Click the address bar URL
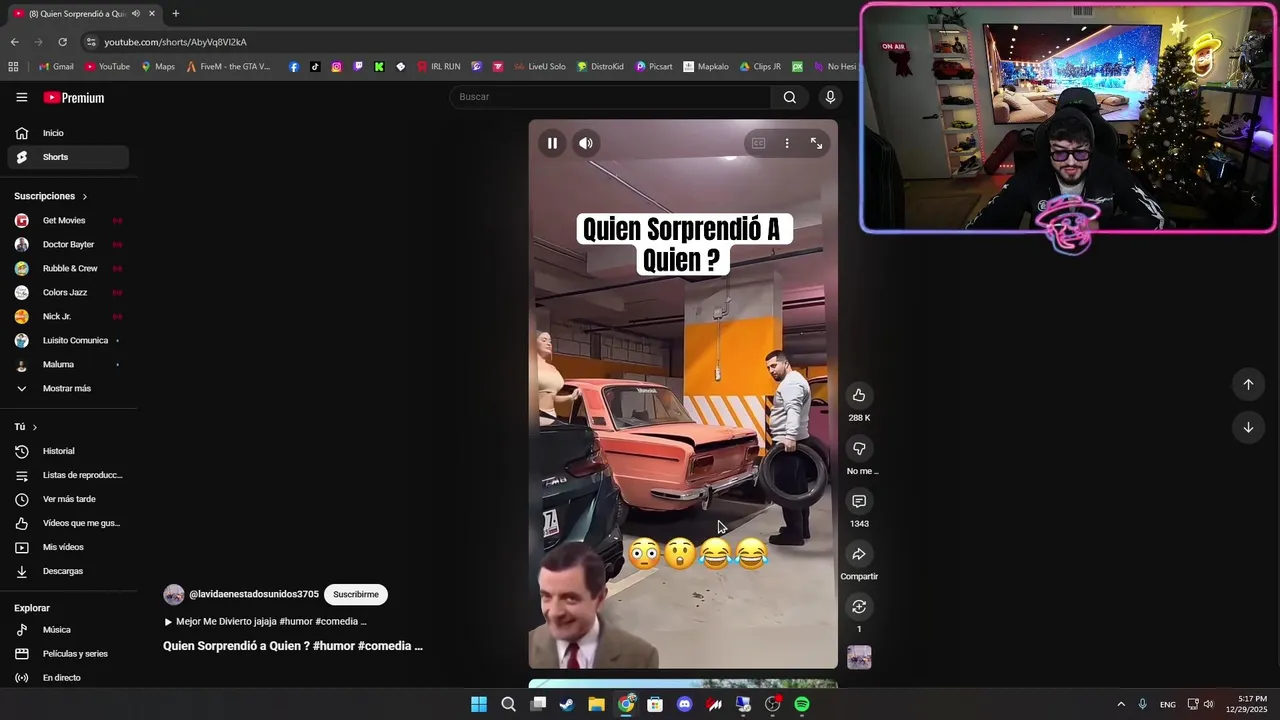 pos(176,42)
